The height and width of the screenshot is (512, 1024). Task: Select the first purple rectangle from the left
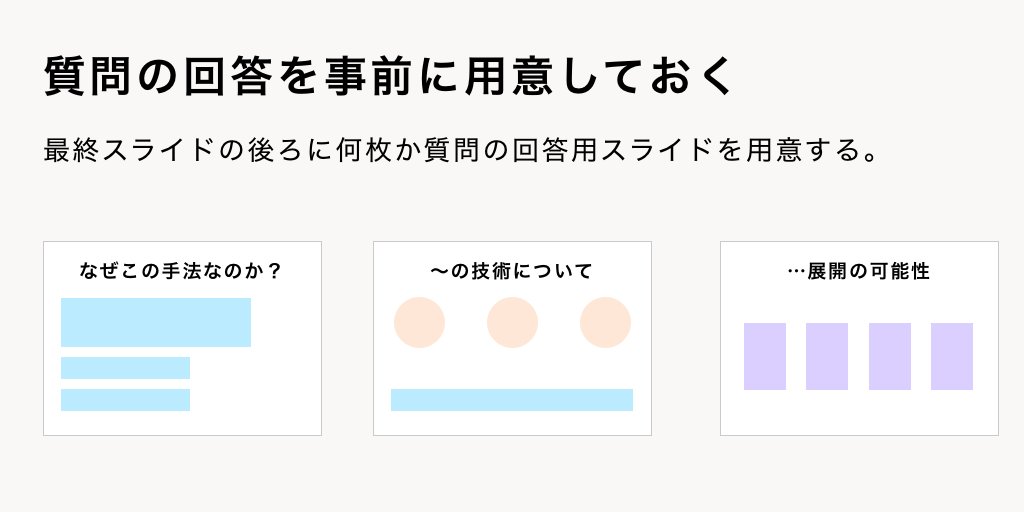click(765, 356)
